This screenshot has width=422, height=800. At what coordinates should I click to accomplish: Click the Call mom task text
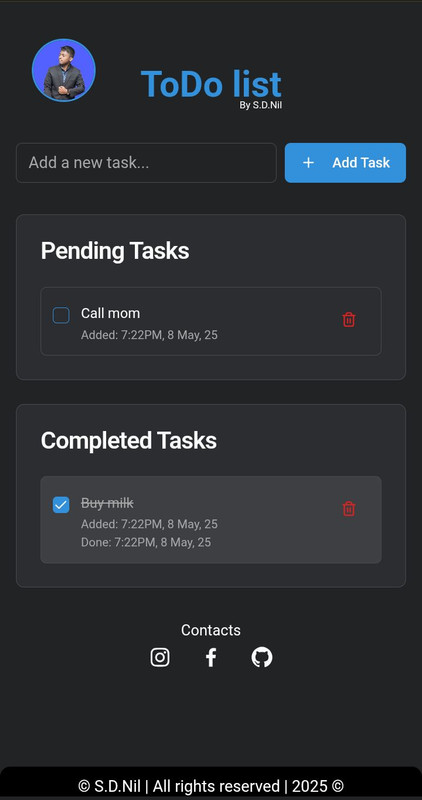110,313
